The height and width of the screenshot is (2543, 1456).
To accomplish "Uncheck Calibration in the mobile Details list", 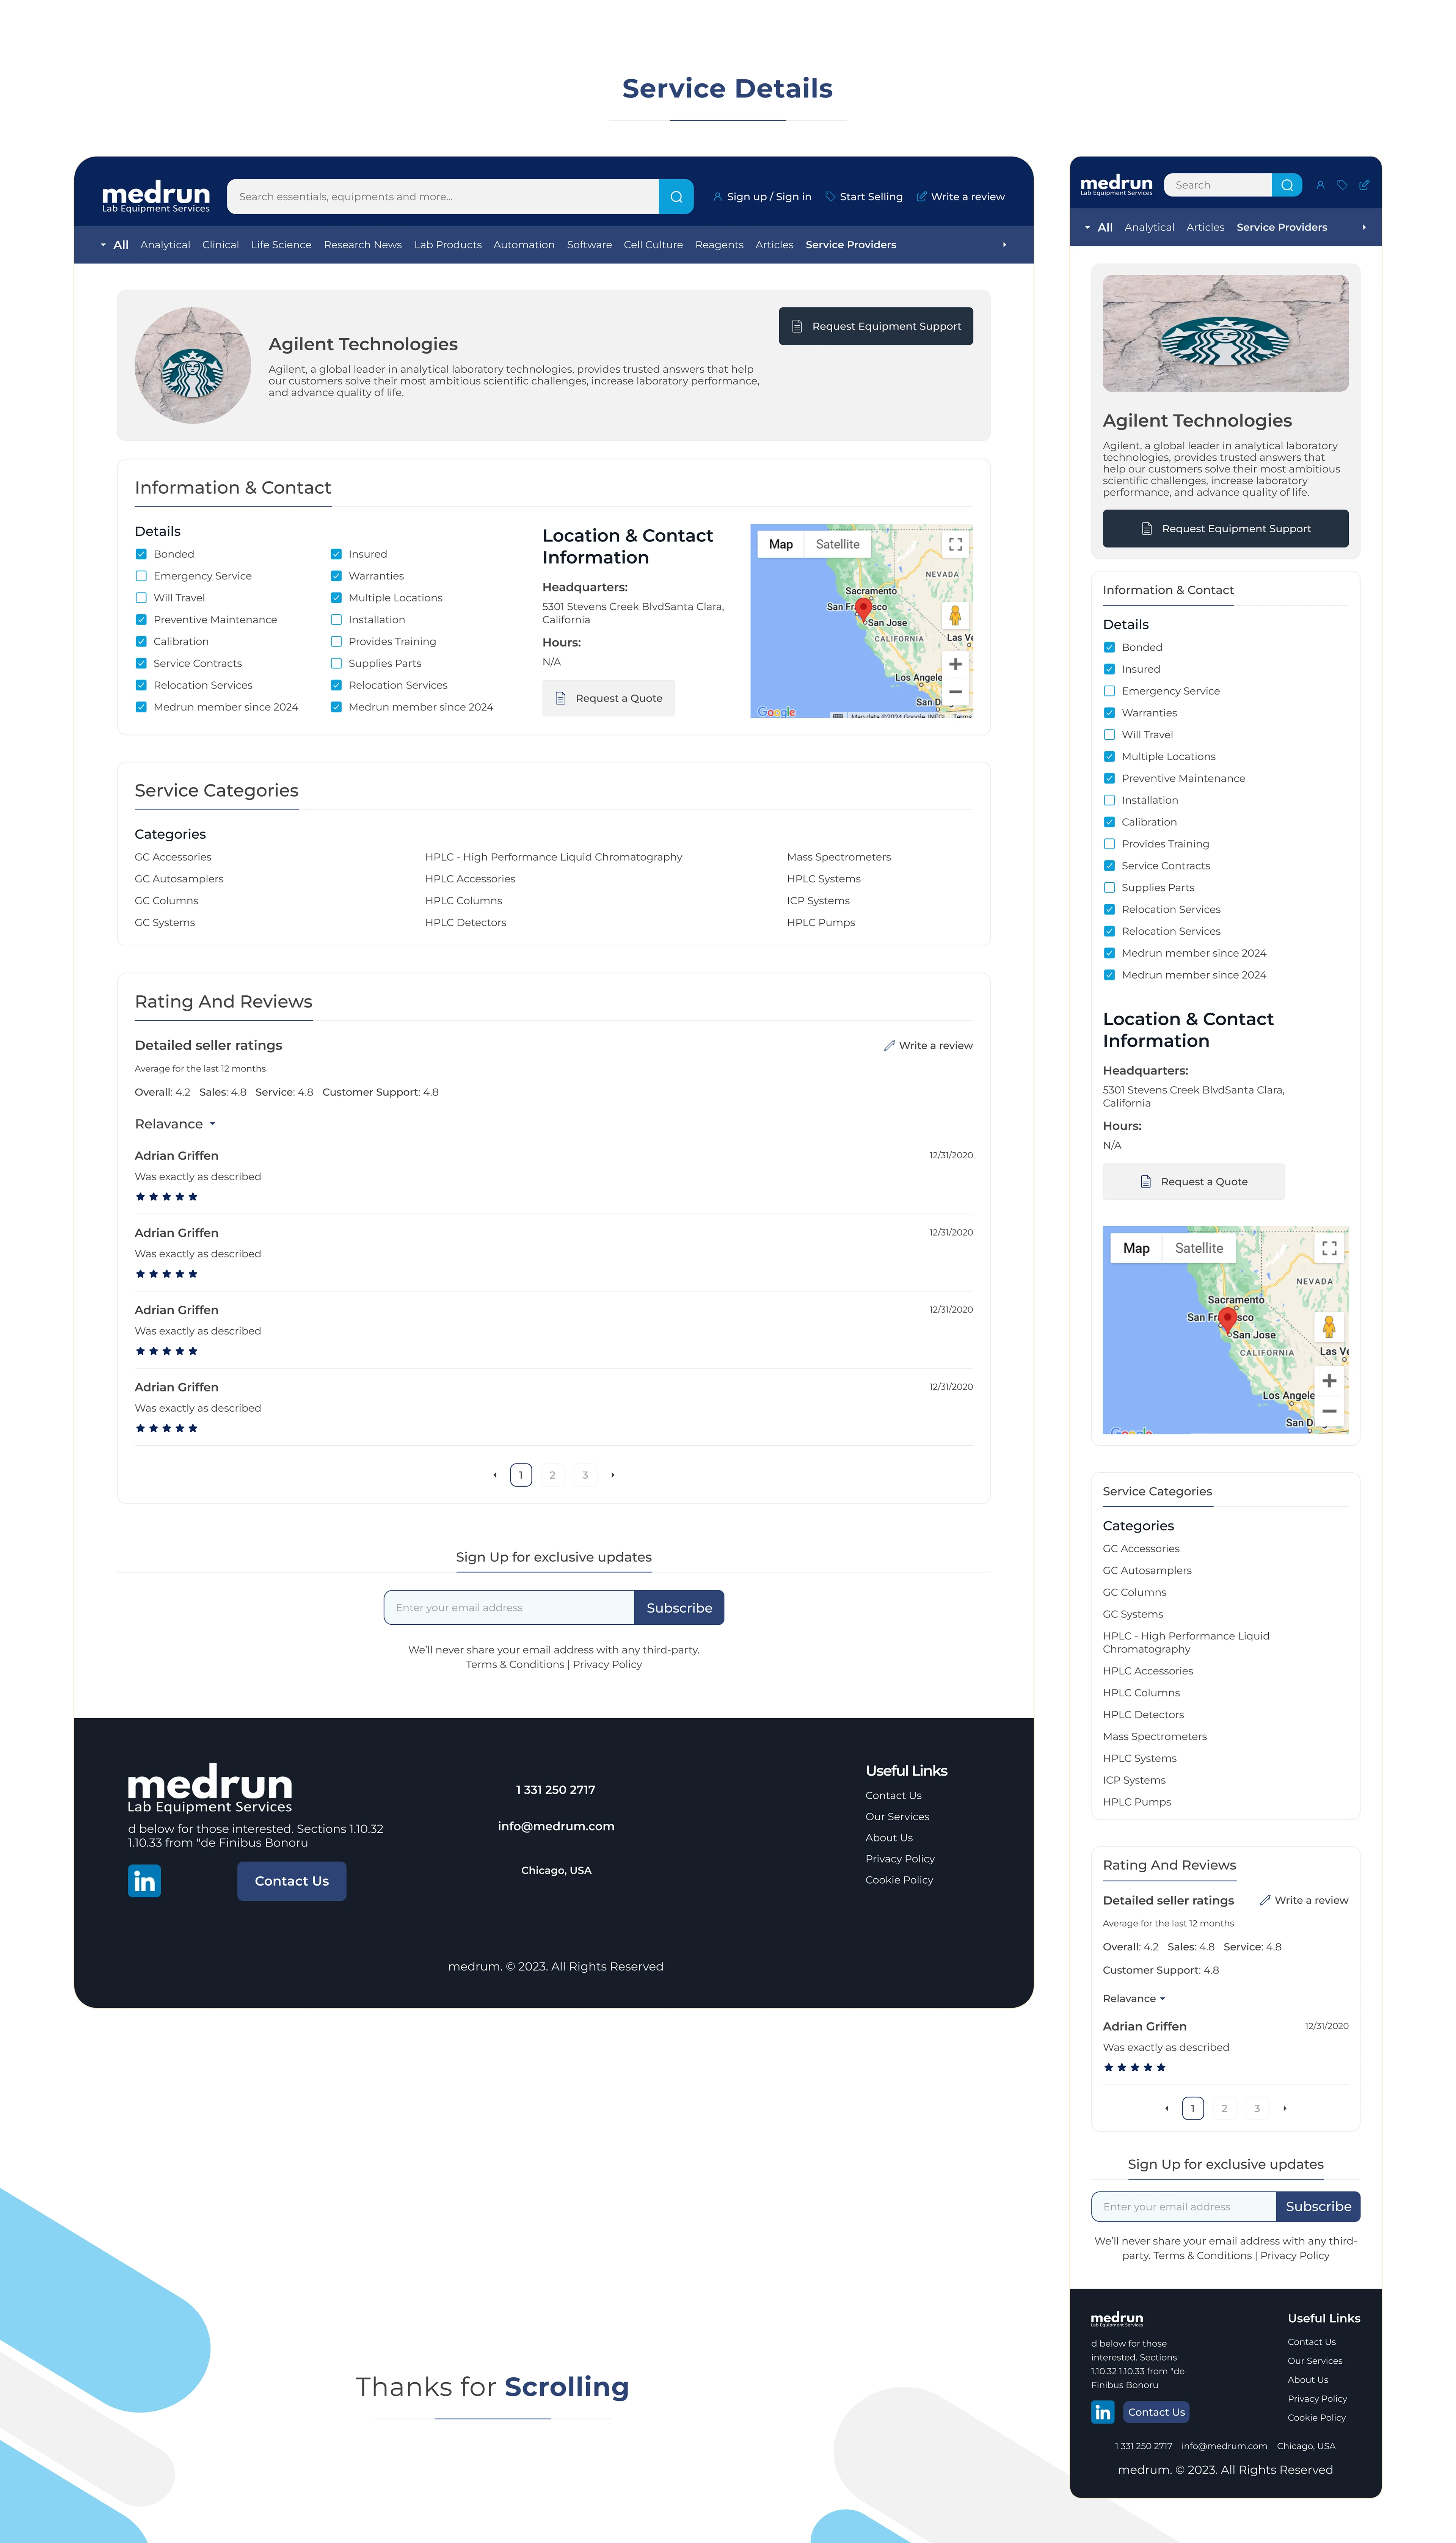I will [x=1109, y=822].
